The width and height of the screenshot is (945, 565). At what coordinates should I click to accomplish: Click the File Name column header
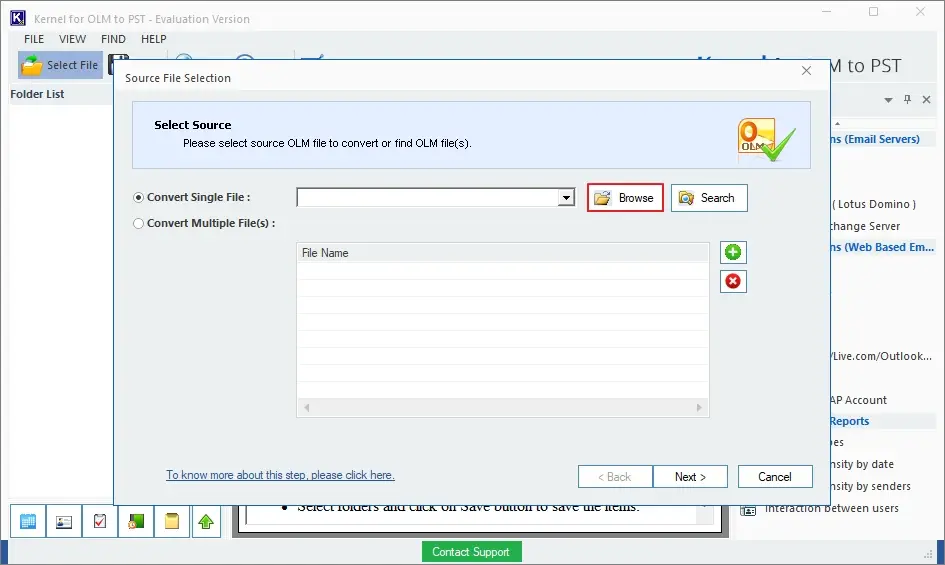coord(503,253)
